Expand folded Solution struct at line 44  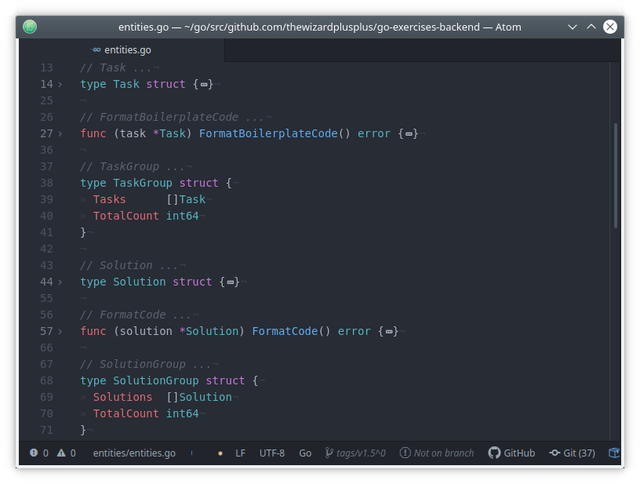point(60,282)
